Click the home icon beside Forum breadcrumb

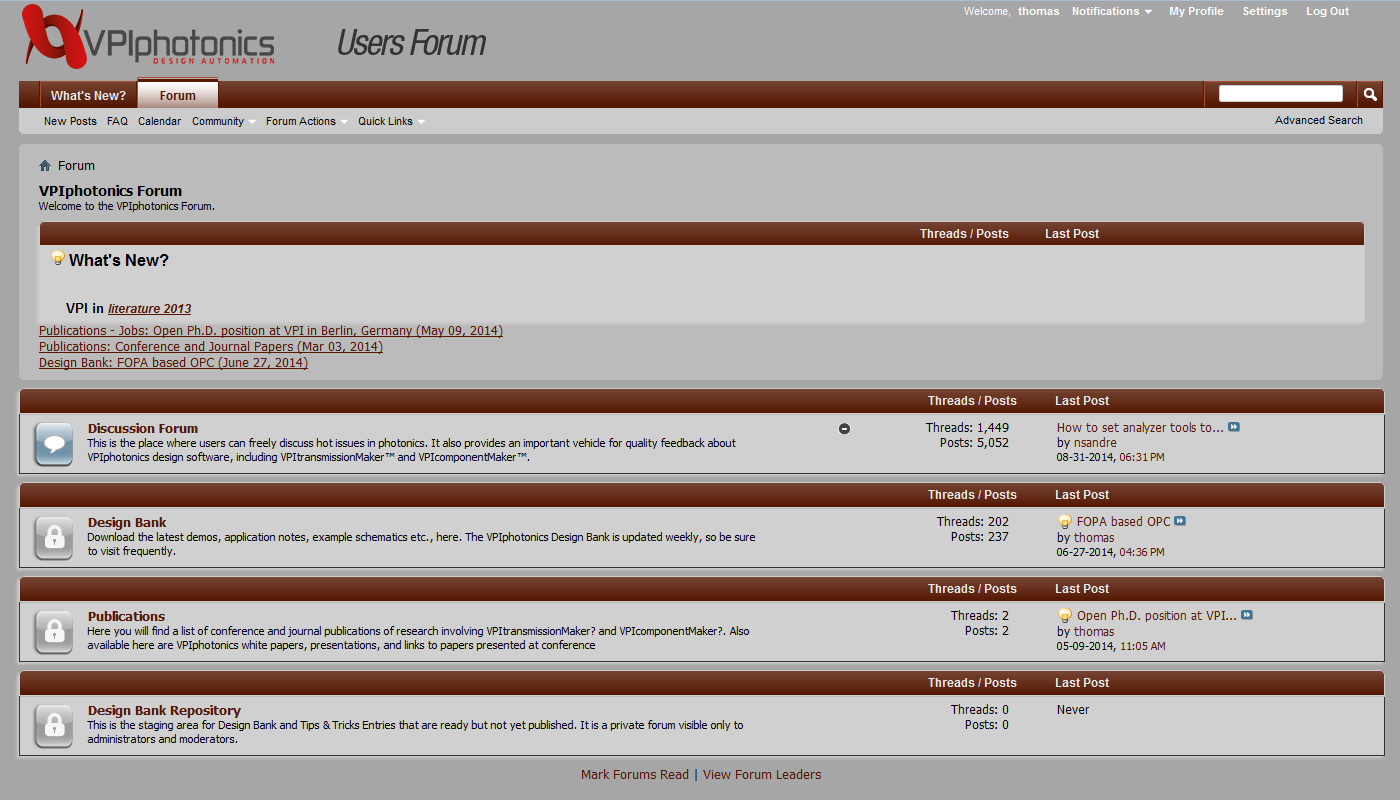coord(45,166)
